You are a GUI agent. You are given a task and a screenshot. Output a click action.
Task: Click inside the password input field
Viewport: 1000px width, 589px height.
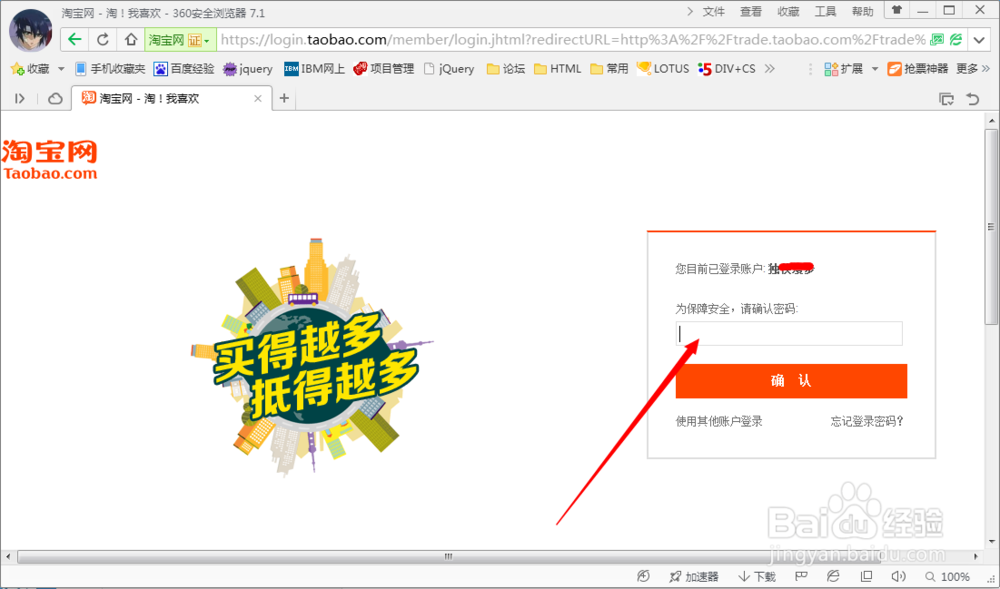click(789, 333)
